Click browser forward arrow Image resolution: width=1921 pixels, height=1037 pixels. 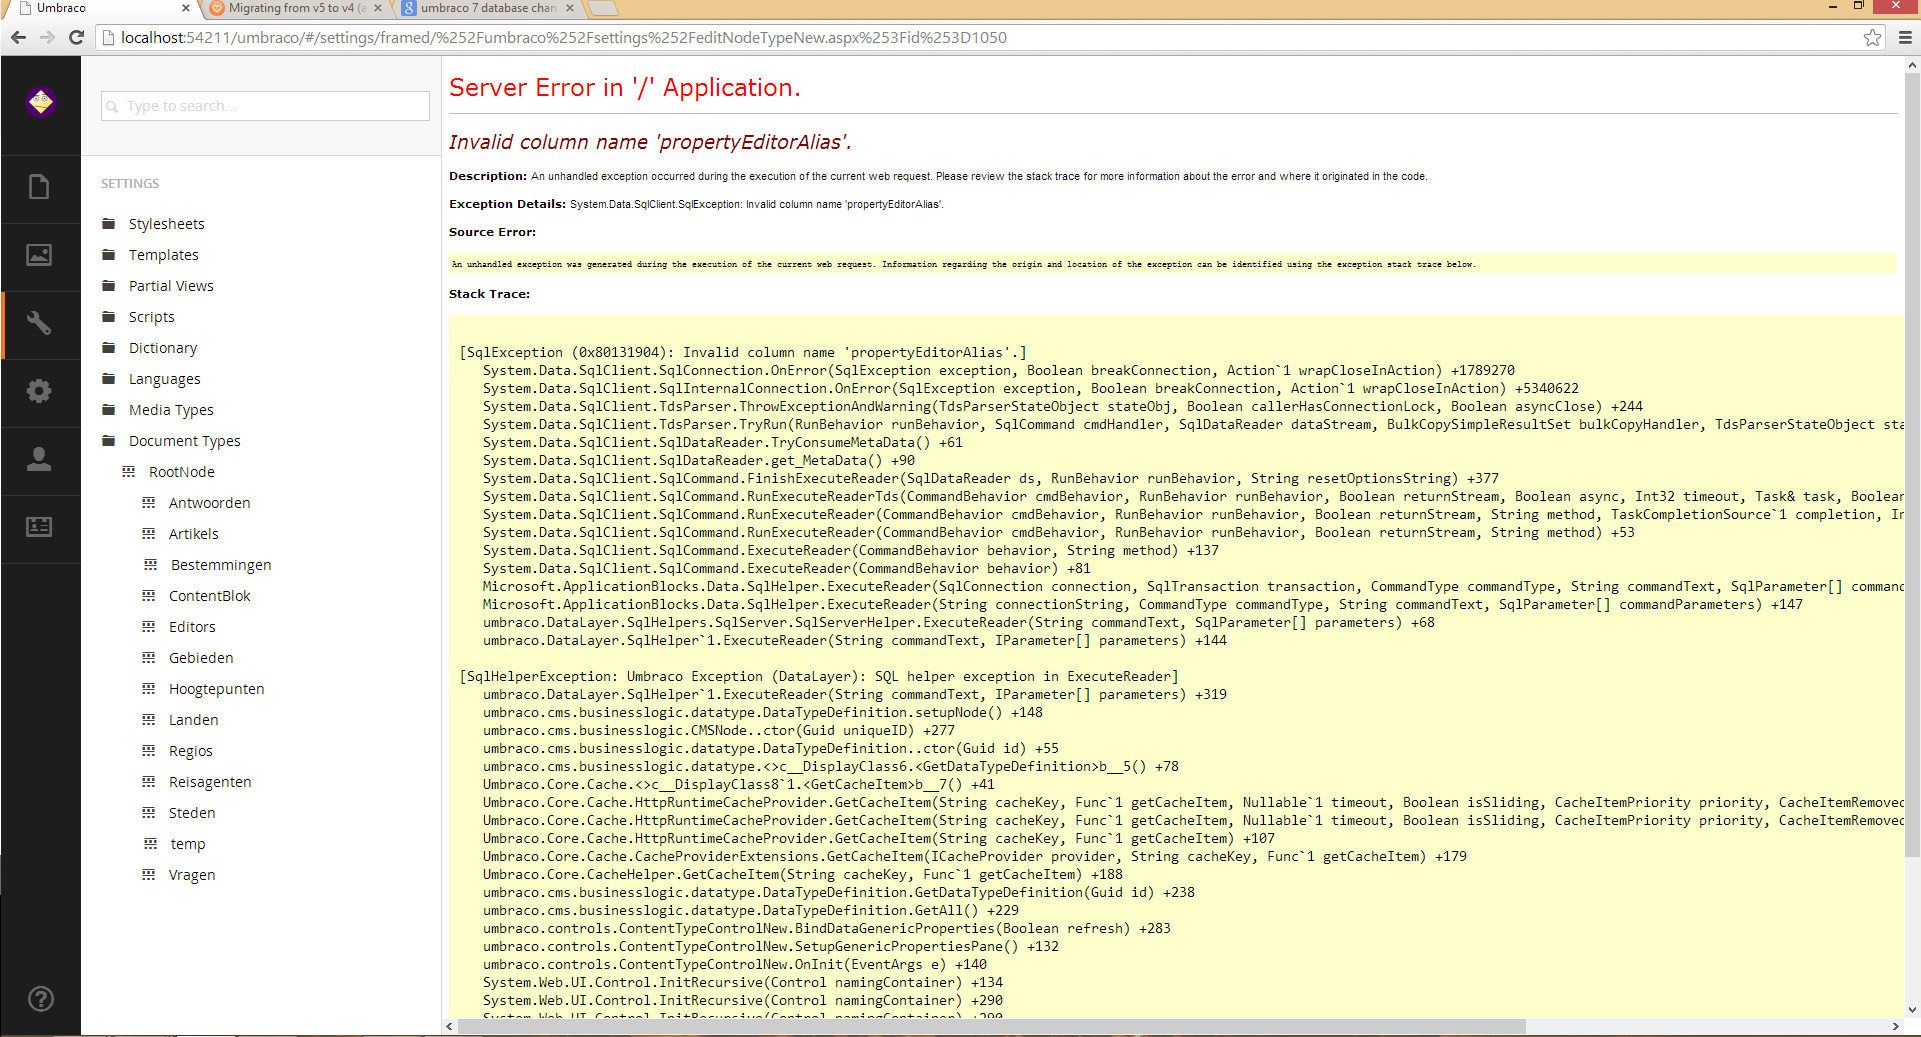(47, 37)
